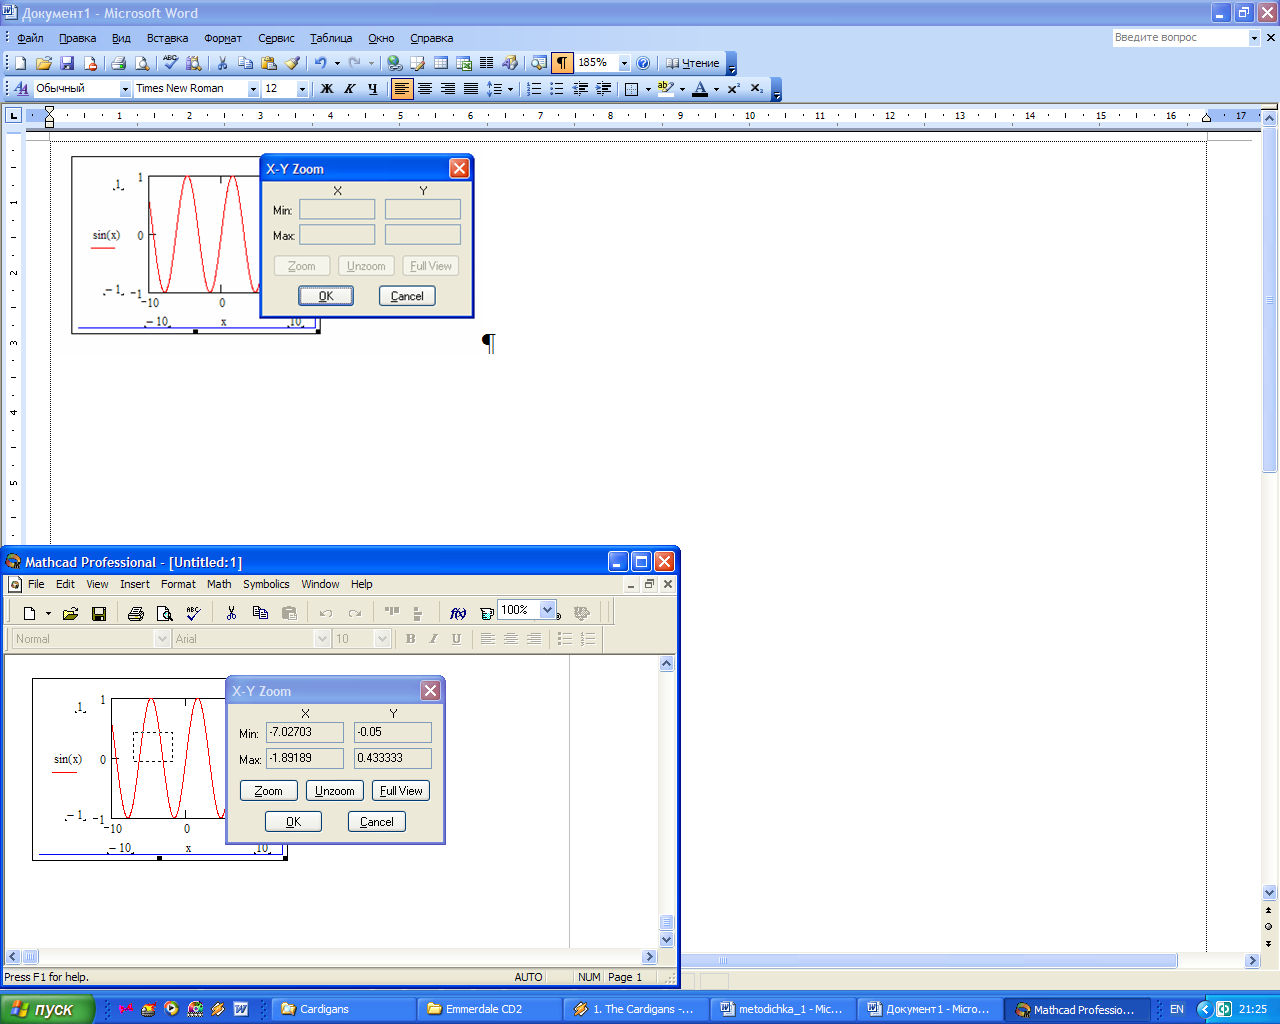Click Print icon in Word toolbar
Viewport: 1280px width, 1024px height.
[118, 63]
